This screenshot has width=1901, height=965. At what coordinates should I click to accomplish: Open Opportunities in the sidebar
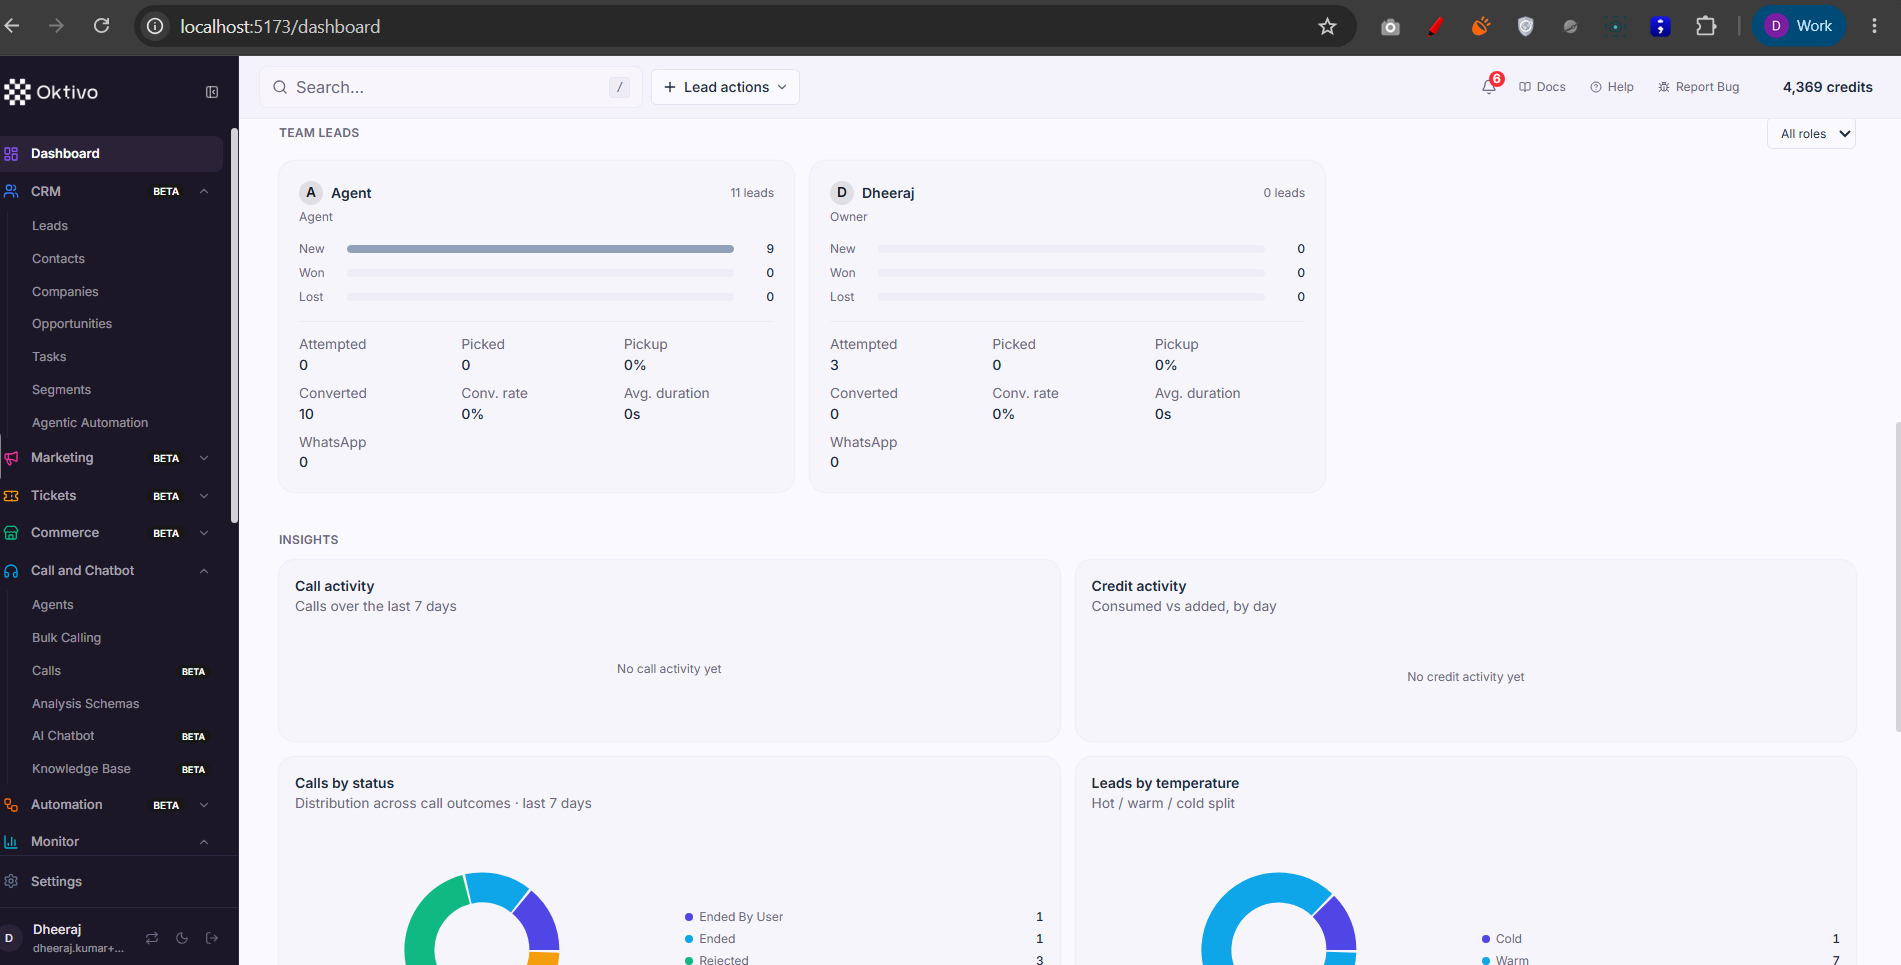[72, 324]
